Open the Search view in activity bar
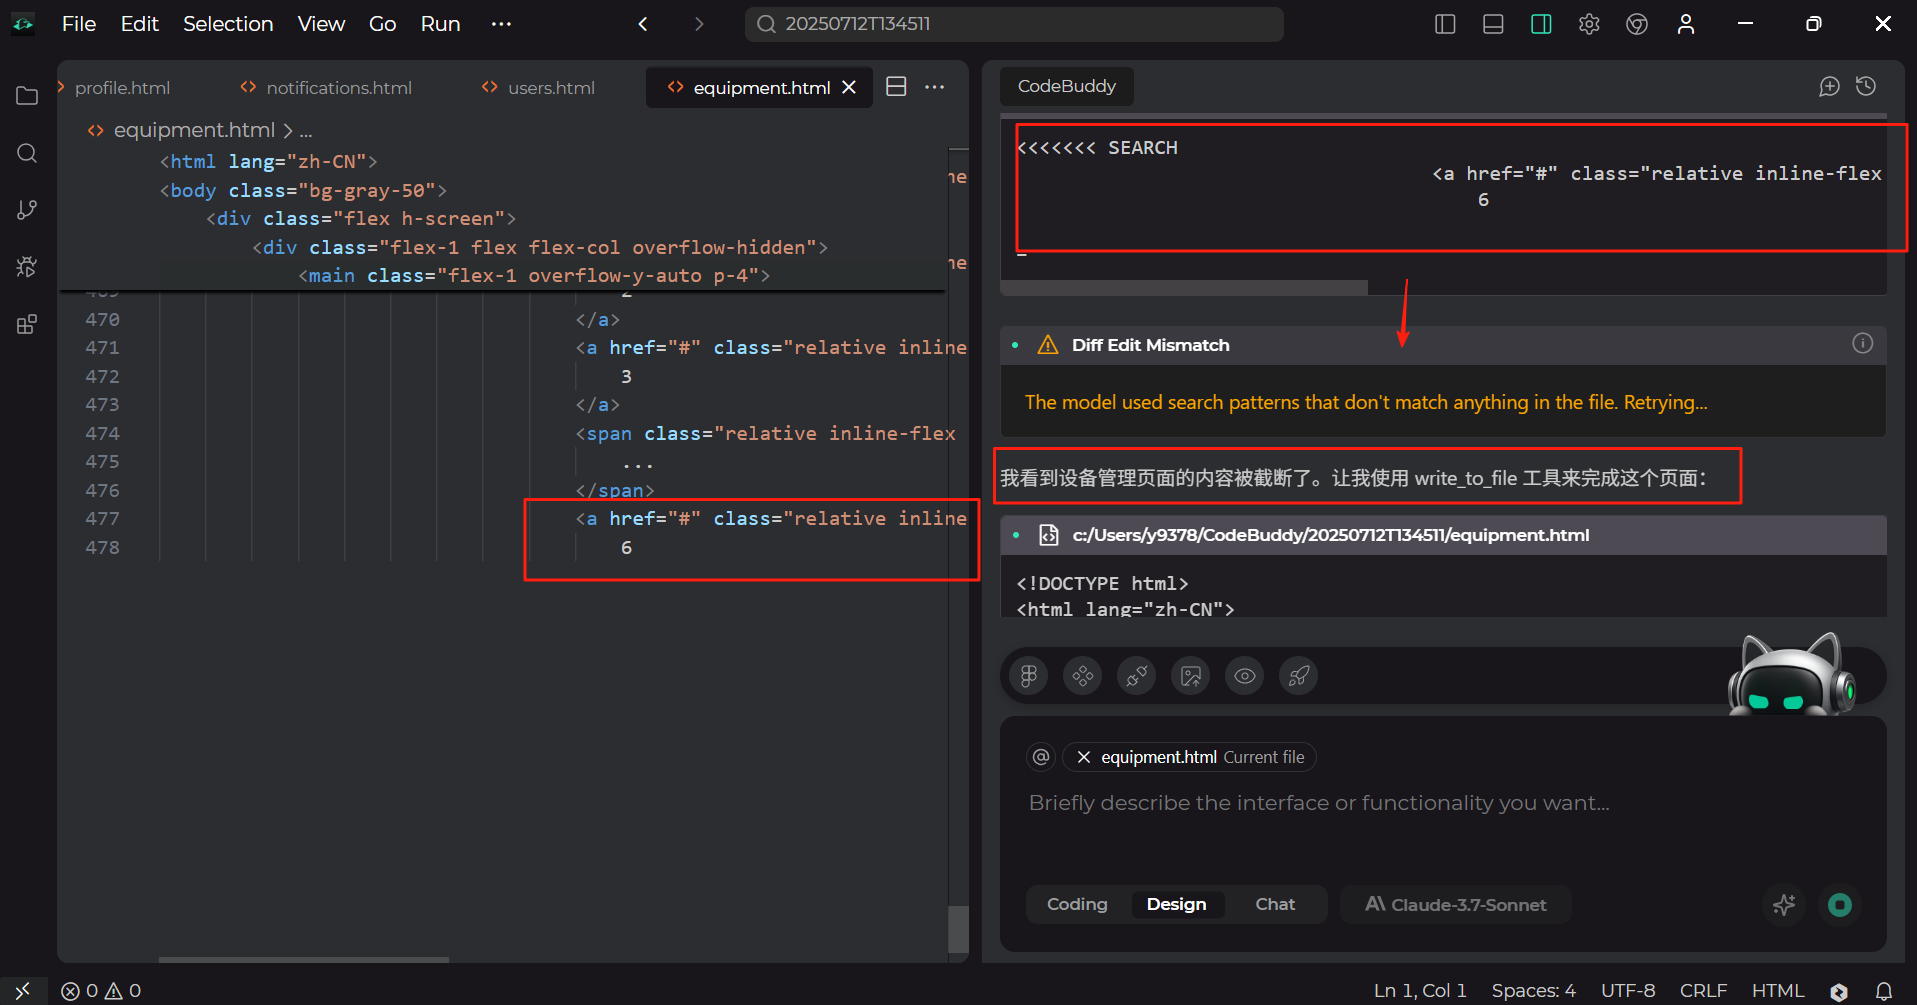The width and height of the screenshot is (1917, 1005). point(27,153)
